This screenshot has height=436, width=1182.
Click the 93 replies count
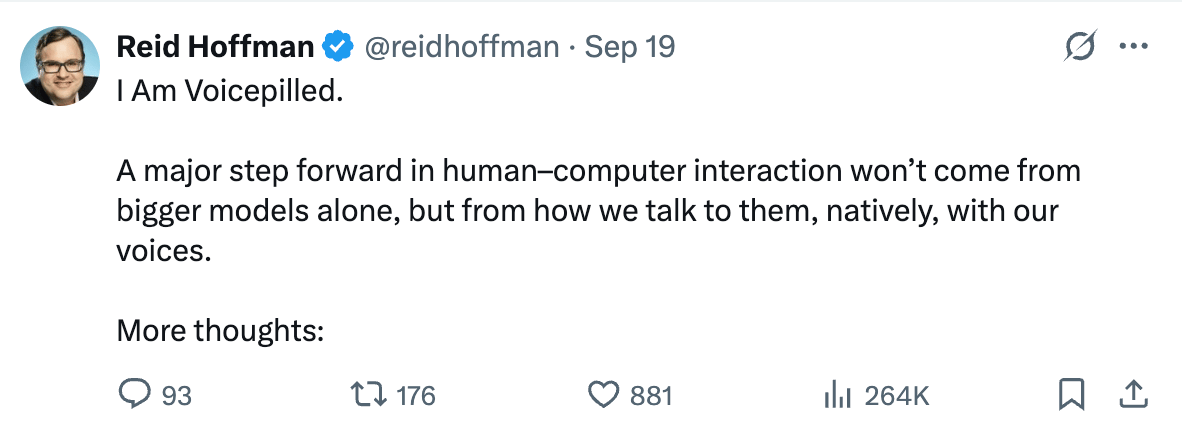176,396
